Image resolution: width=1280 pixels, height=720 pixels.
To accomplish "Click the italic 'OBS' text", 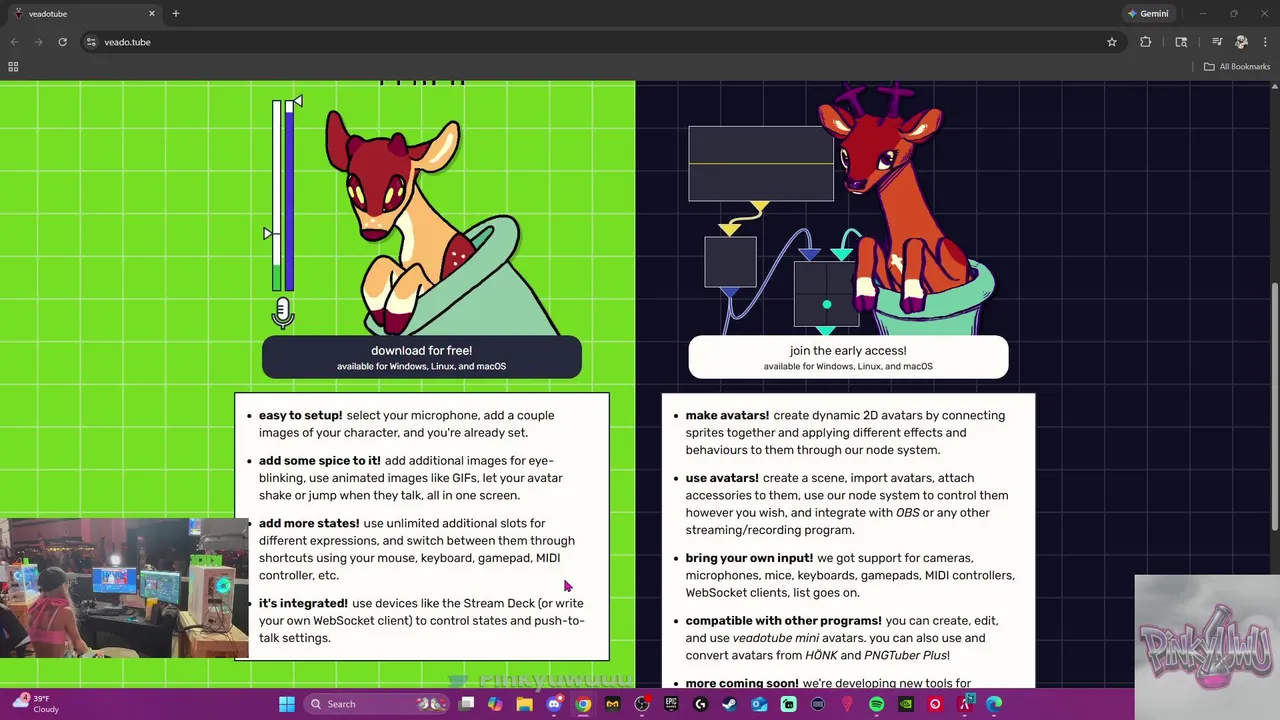I will [907, 513].
